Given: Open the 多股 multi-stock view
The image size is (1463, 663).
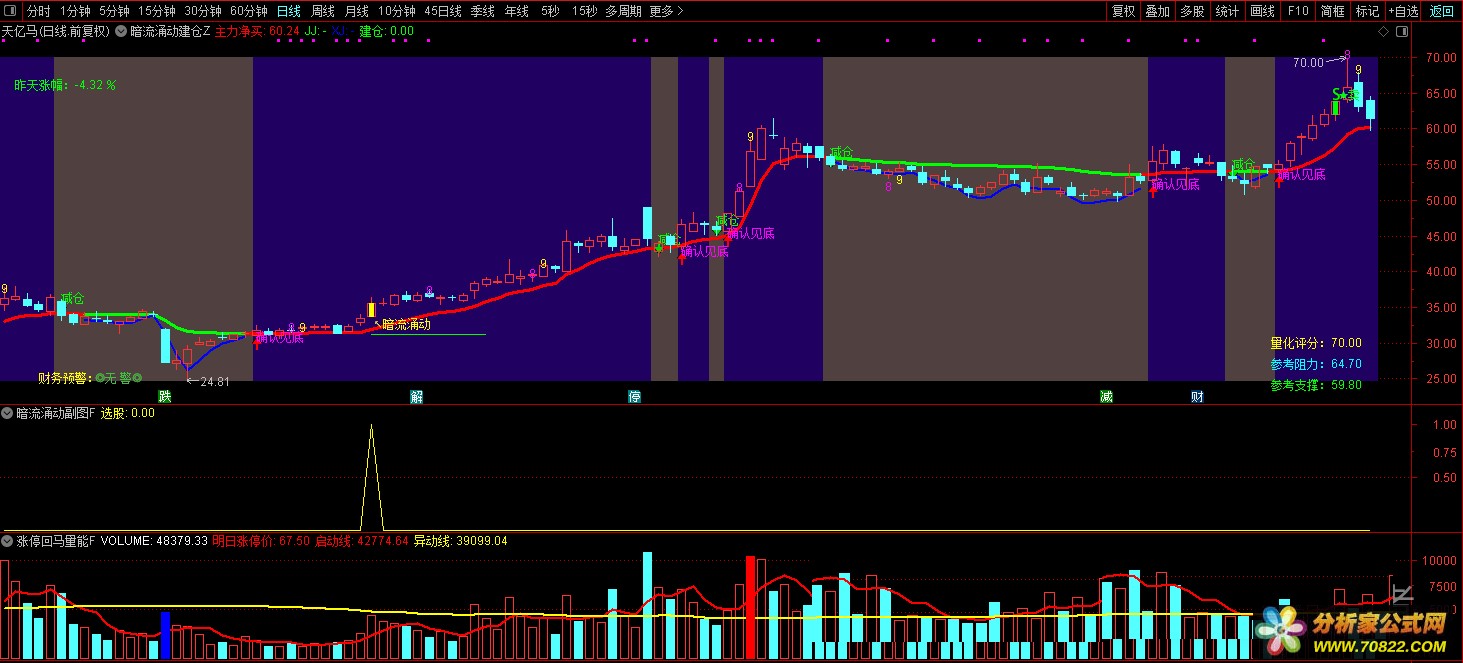Looking at the screenshot, I should (x=1192, y=11).
